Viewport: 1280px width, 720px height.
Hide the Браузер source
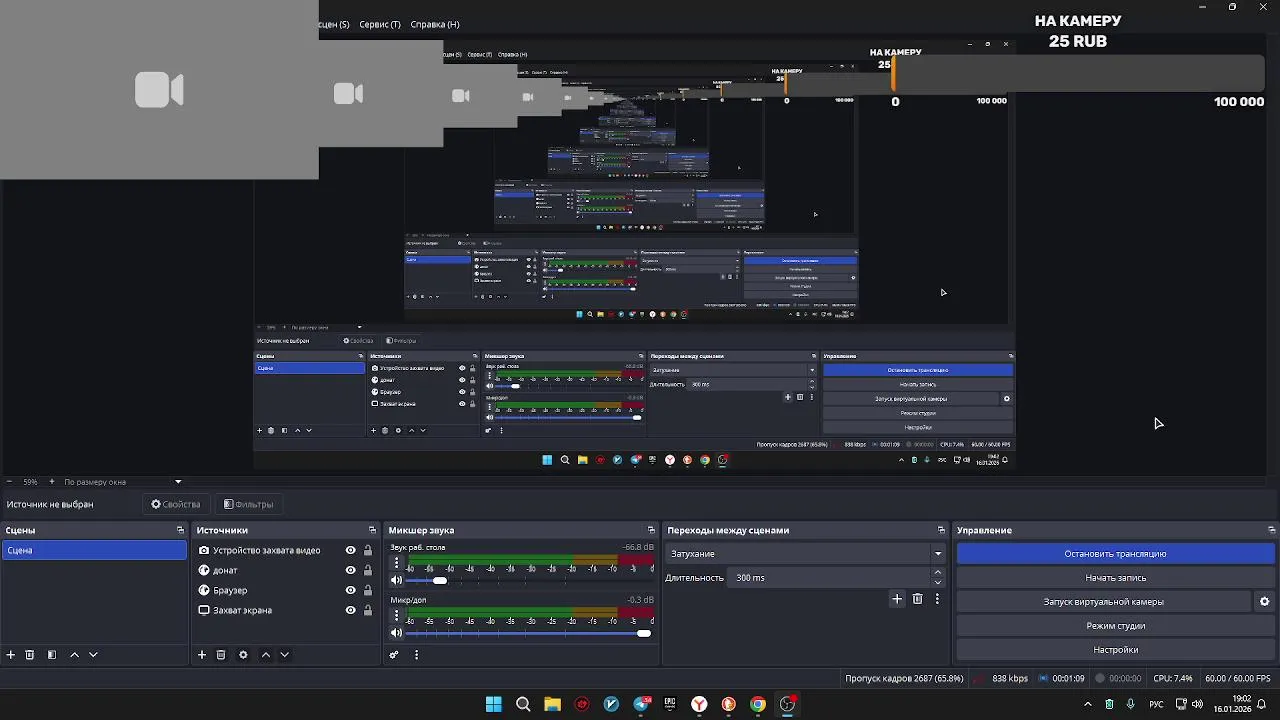350,590
